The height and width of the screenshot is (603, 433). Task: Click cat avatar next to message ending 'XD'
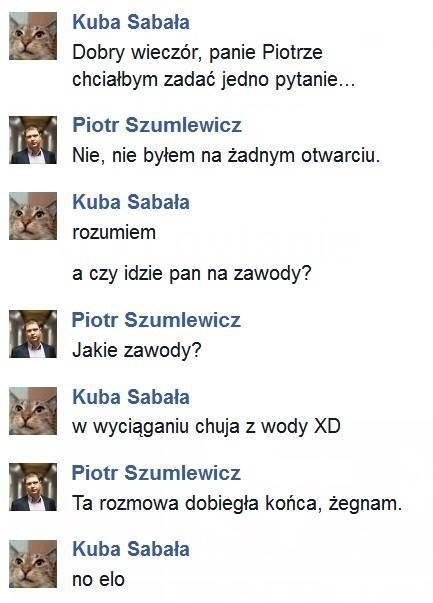[x=33, y=411]
